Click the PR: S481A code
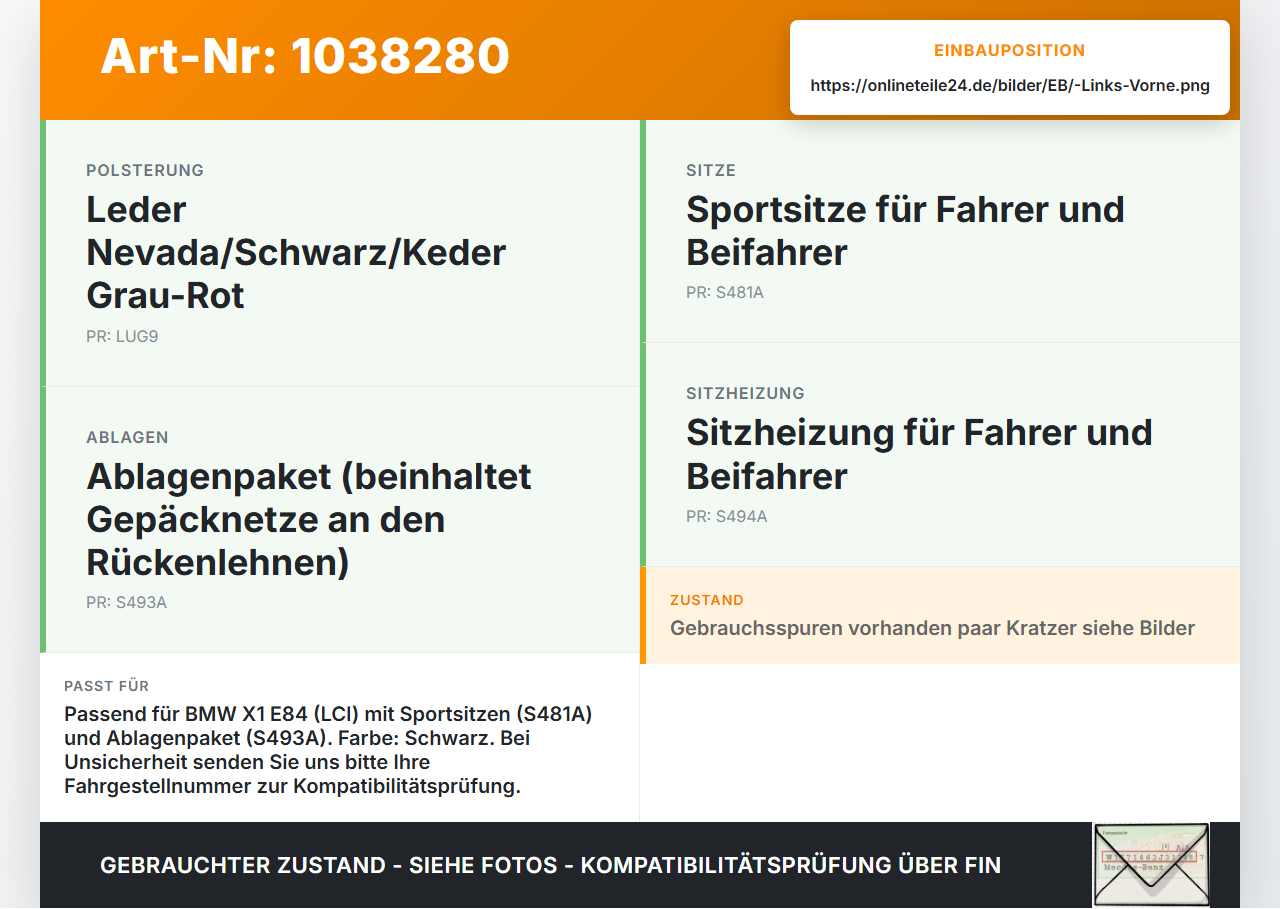Viewport: 1280px width, 909px height. [x=725, y=293]
